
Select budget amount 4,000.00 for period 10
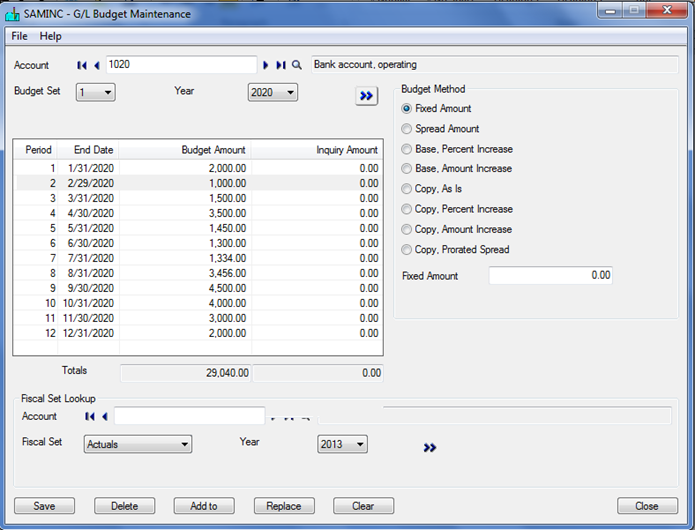tap(185, 304)
